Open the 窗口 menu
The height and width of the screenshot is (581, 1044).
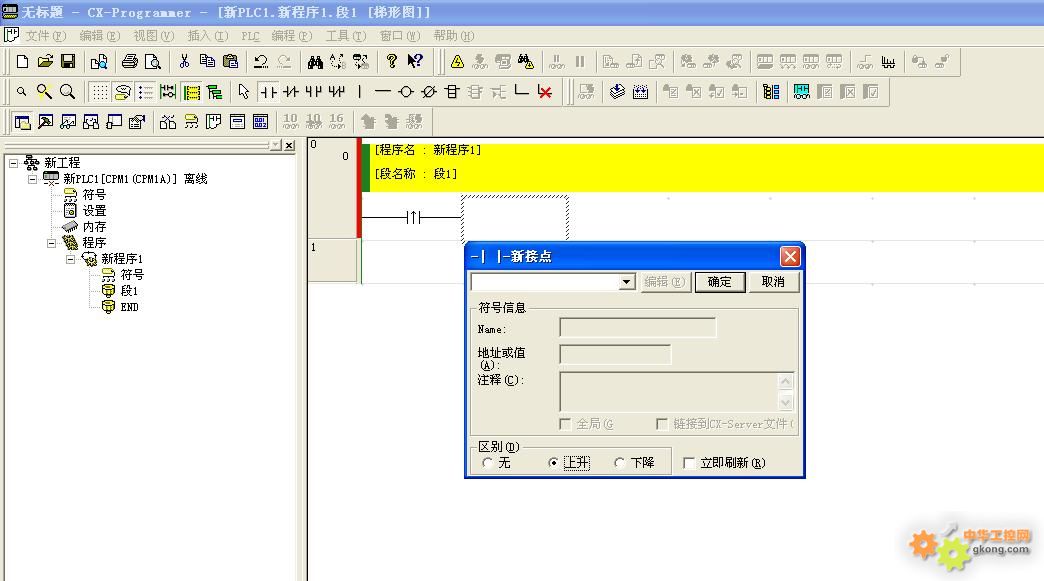[x=399, y=36]
